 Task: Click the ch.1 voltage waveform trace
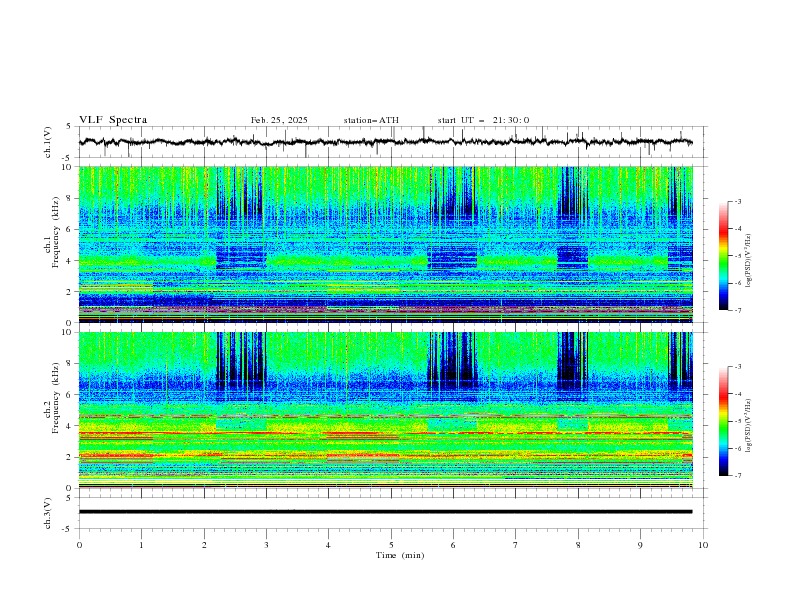(385, 142)
